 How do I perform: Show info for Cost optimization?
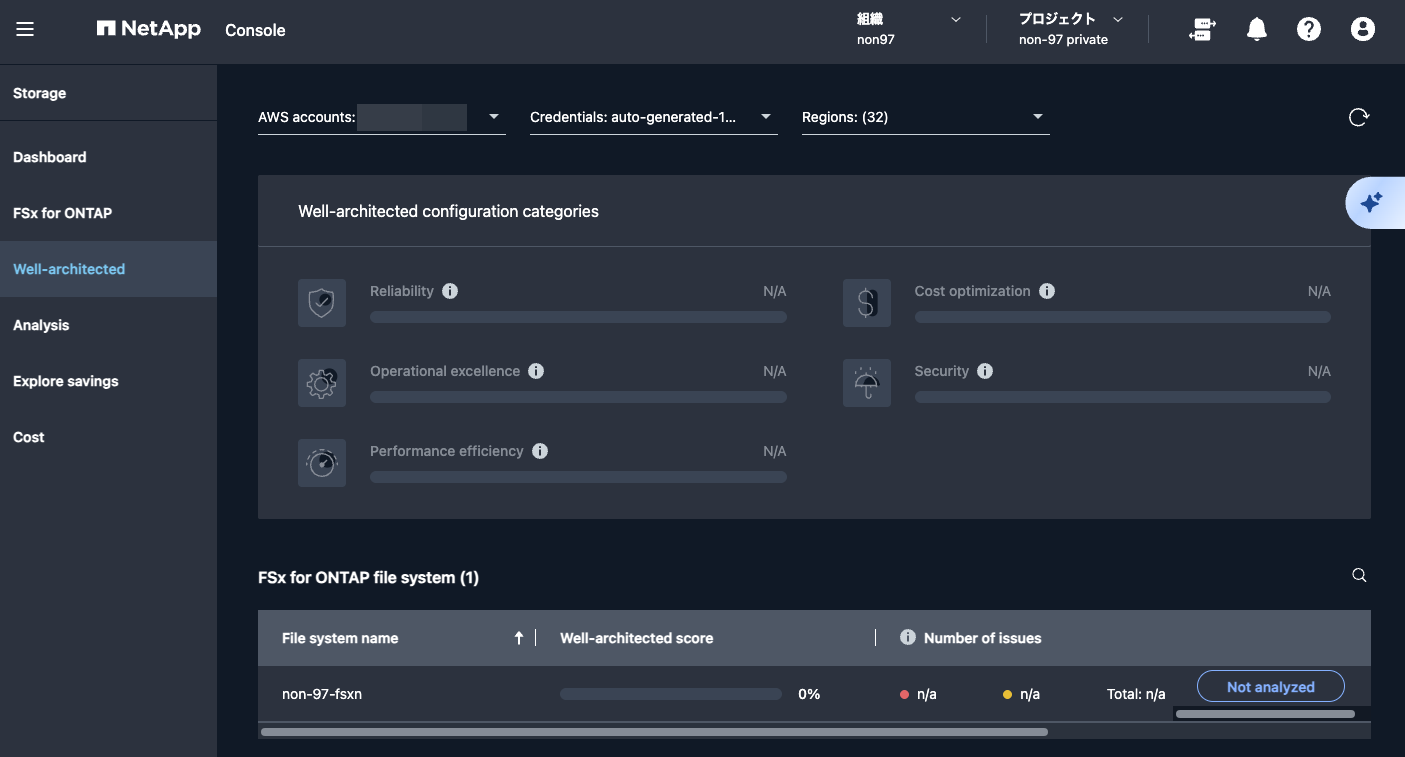tap(1047, 291)
